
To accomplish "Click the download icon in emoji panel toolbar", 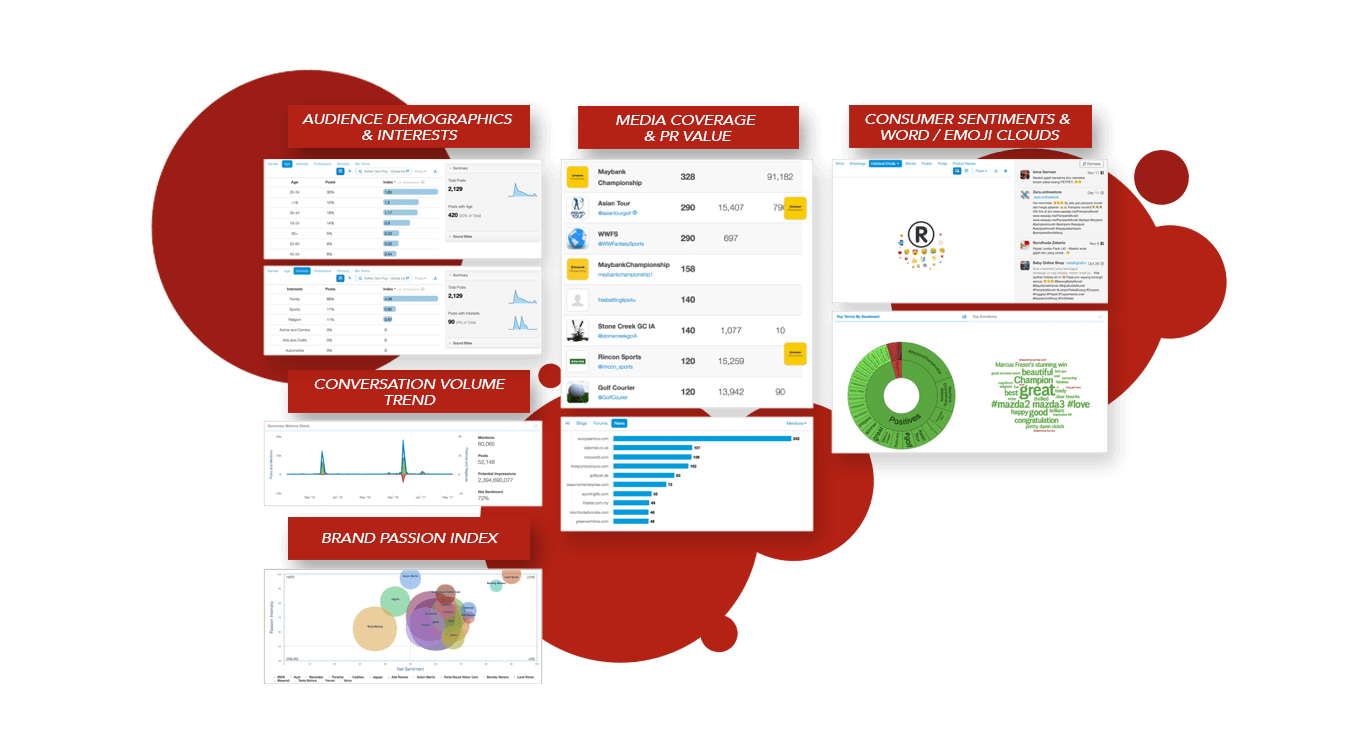I will (996, 171).
